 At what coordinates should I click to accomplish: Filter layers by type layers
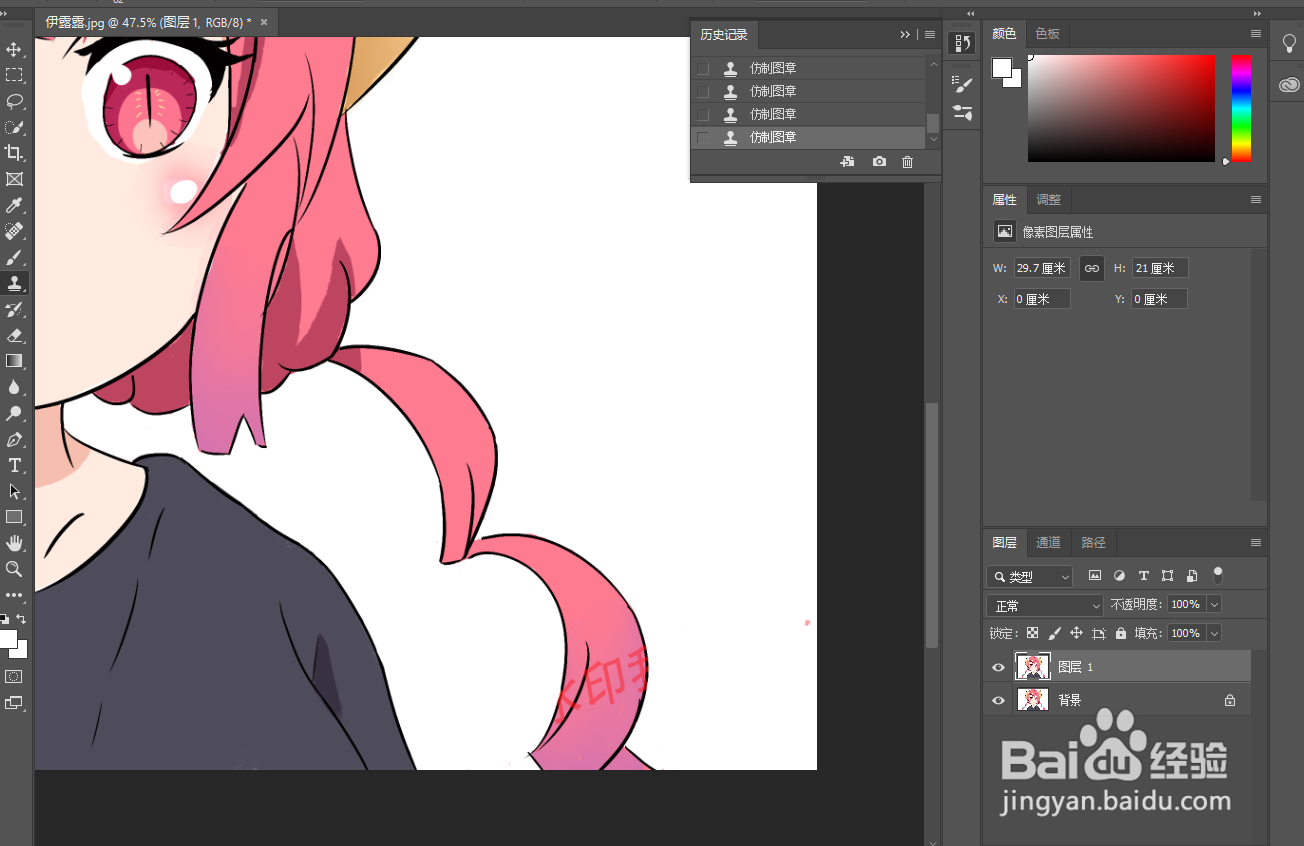[1144, 576]
